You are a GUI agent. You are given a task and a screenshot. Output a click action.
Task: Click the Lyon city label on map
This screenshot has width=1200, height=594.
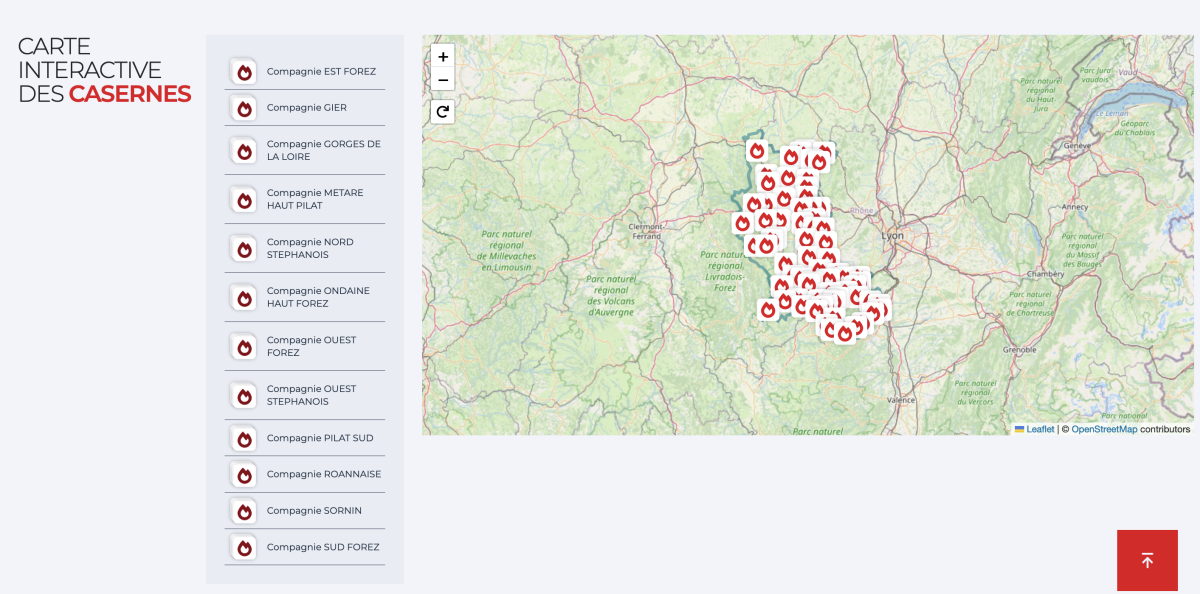point(892,236)
